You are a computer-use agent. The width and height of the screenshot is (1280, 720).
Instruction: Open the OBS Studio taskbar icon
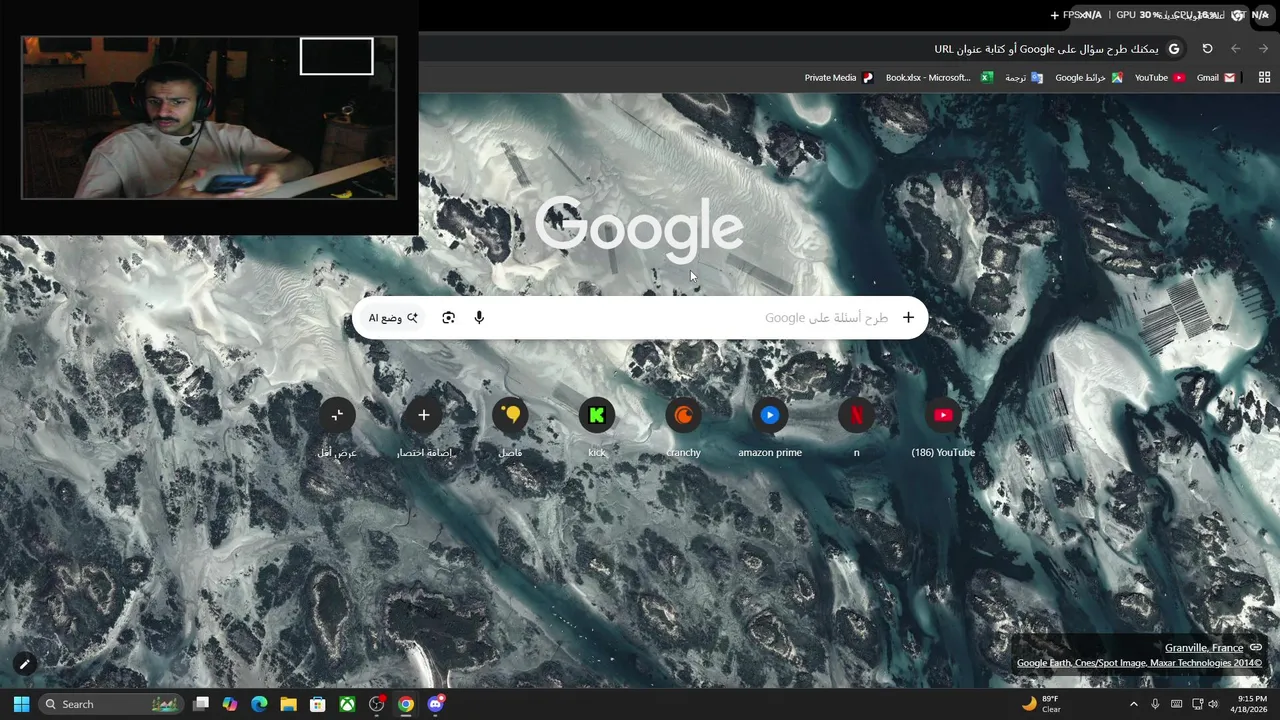click(377, 704)
